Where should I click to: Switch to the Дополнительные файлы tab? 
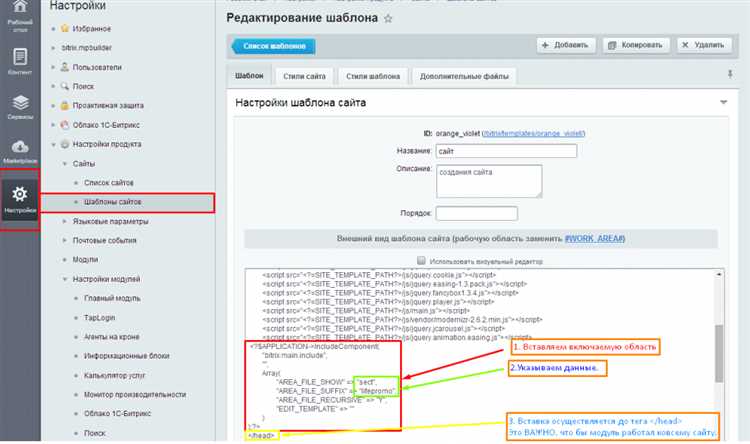coord(464,76)
